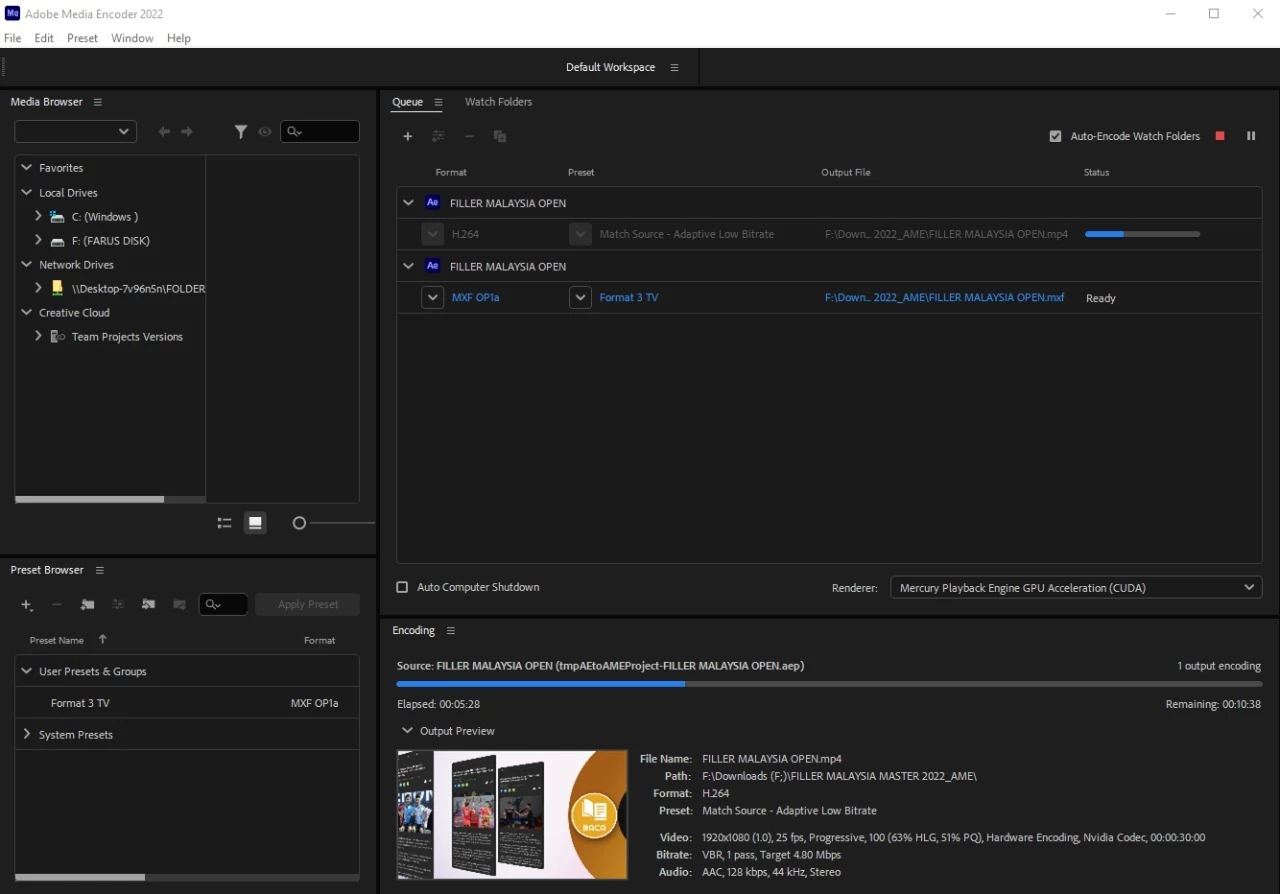Screen dimensions: 1280x894
Task: Open the Window menu
Action: click(132, 38)
